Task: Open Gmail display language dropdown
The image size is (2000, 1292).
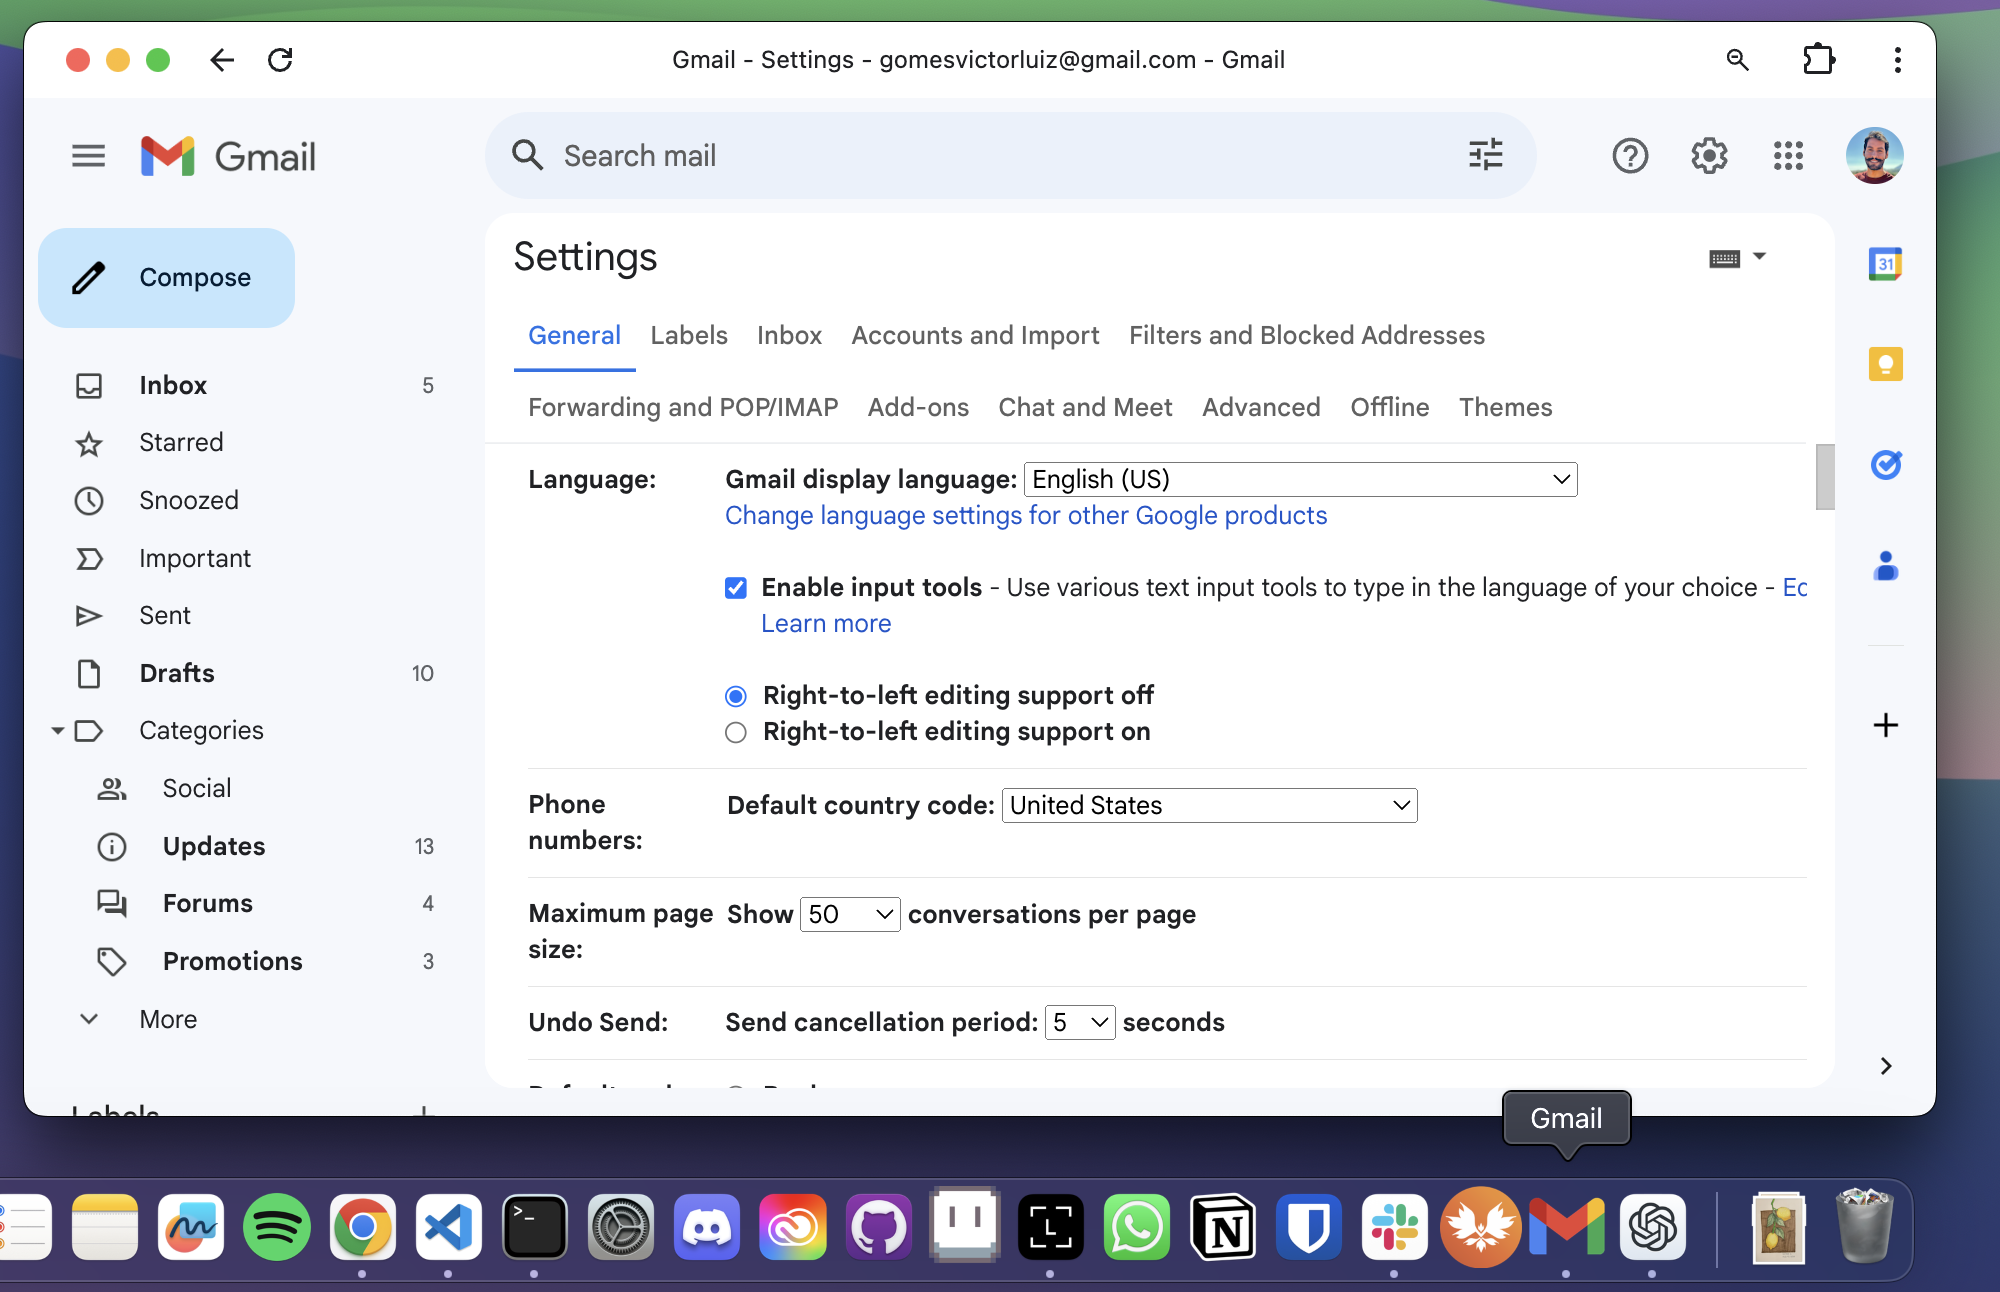Action: point(1300,480)
